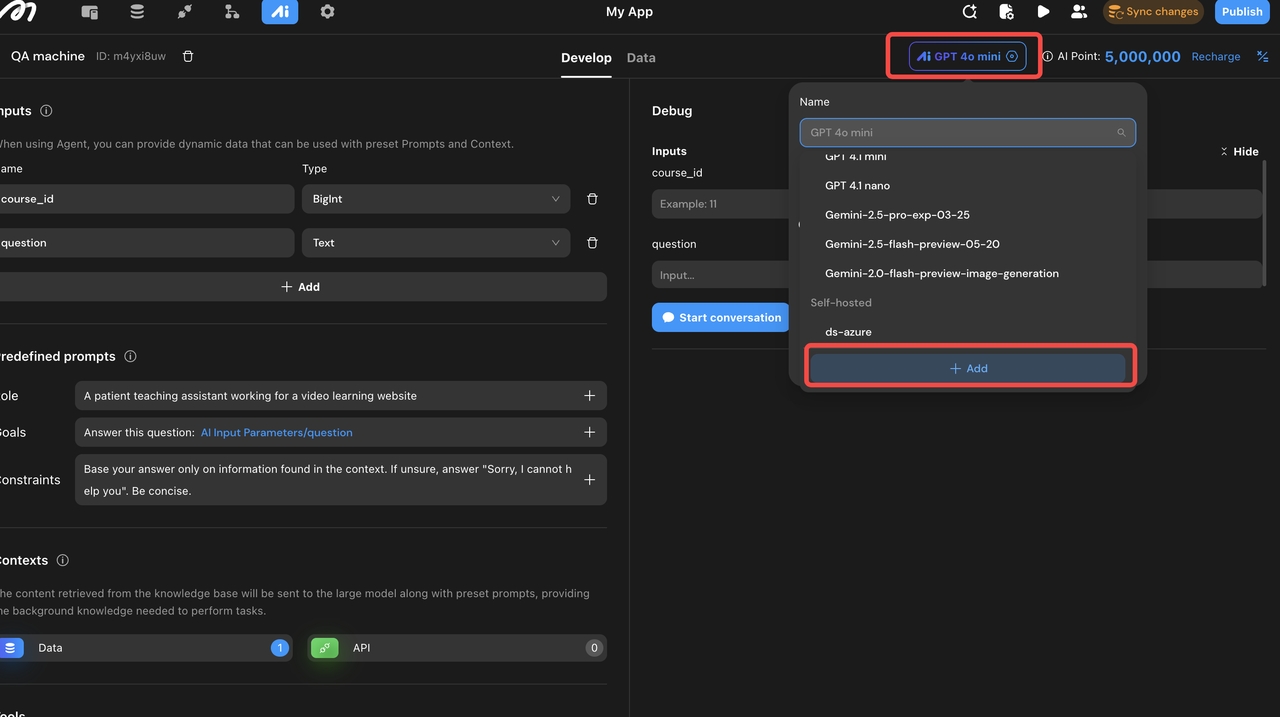1280x717 pixels.
Task: Open the collaborators people icon
Action: click(1078, 12)
